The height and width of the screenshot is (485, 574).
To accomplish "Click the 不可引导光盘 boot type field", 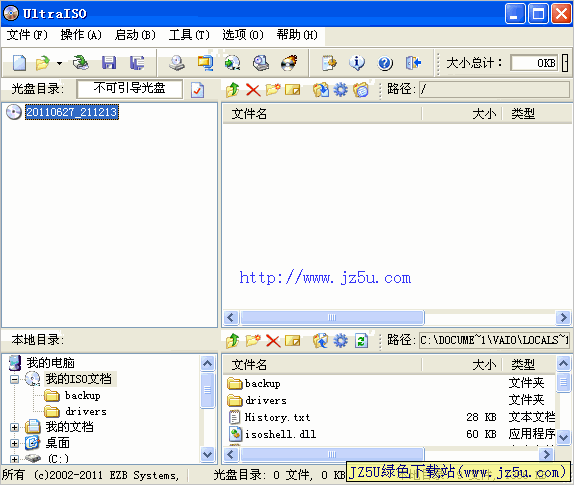I will tap(130, 89).
